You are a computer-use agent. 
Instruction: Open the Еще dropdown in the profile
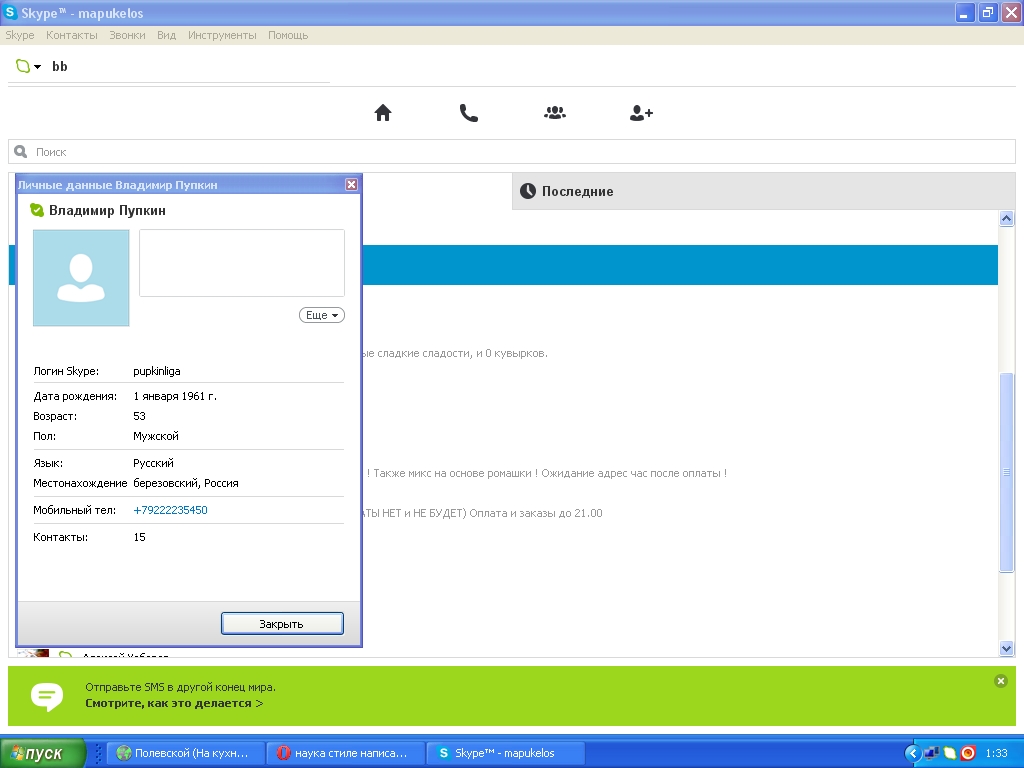(321, 315)
